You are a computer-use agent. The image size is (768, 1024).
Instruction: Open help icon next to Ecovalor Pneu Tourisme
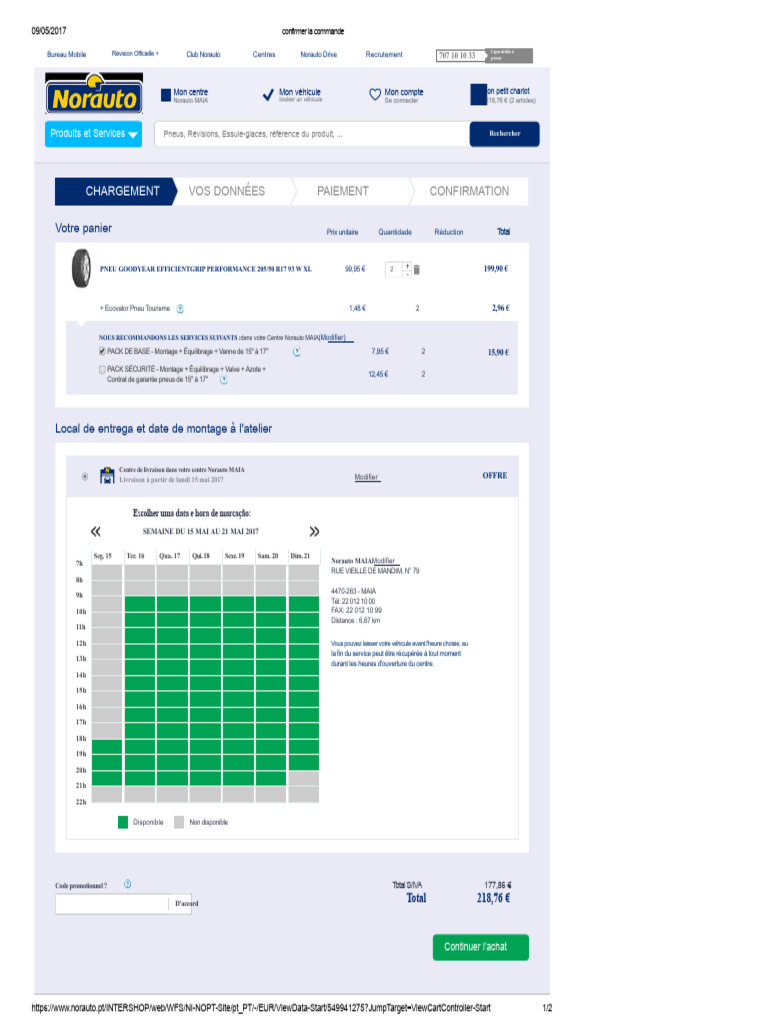coord(180,308)
